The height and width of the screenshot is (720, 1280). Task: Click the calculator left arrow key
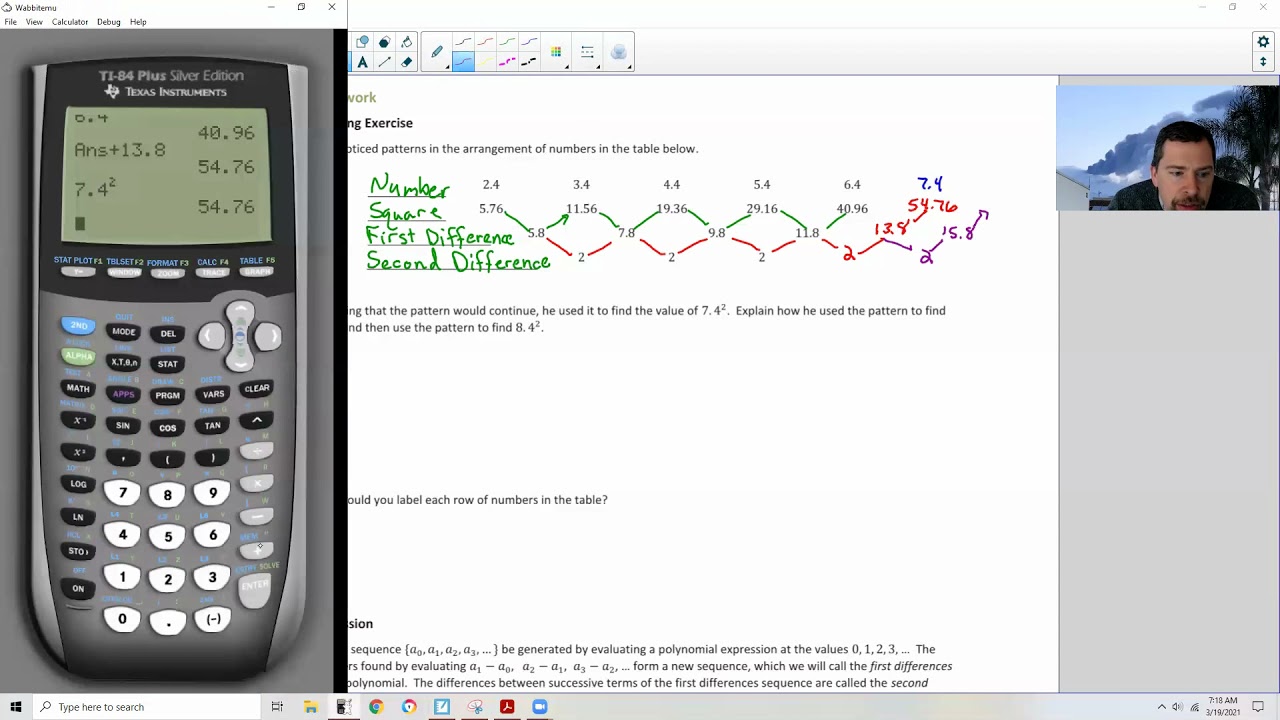click(x=211, y=336)
